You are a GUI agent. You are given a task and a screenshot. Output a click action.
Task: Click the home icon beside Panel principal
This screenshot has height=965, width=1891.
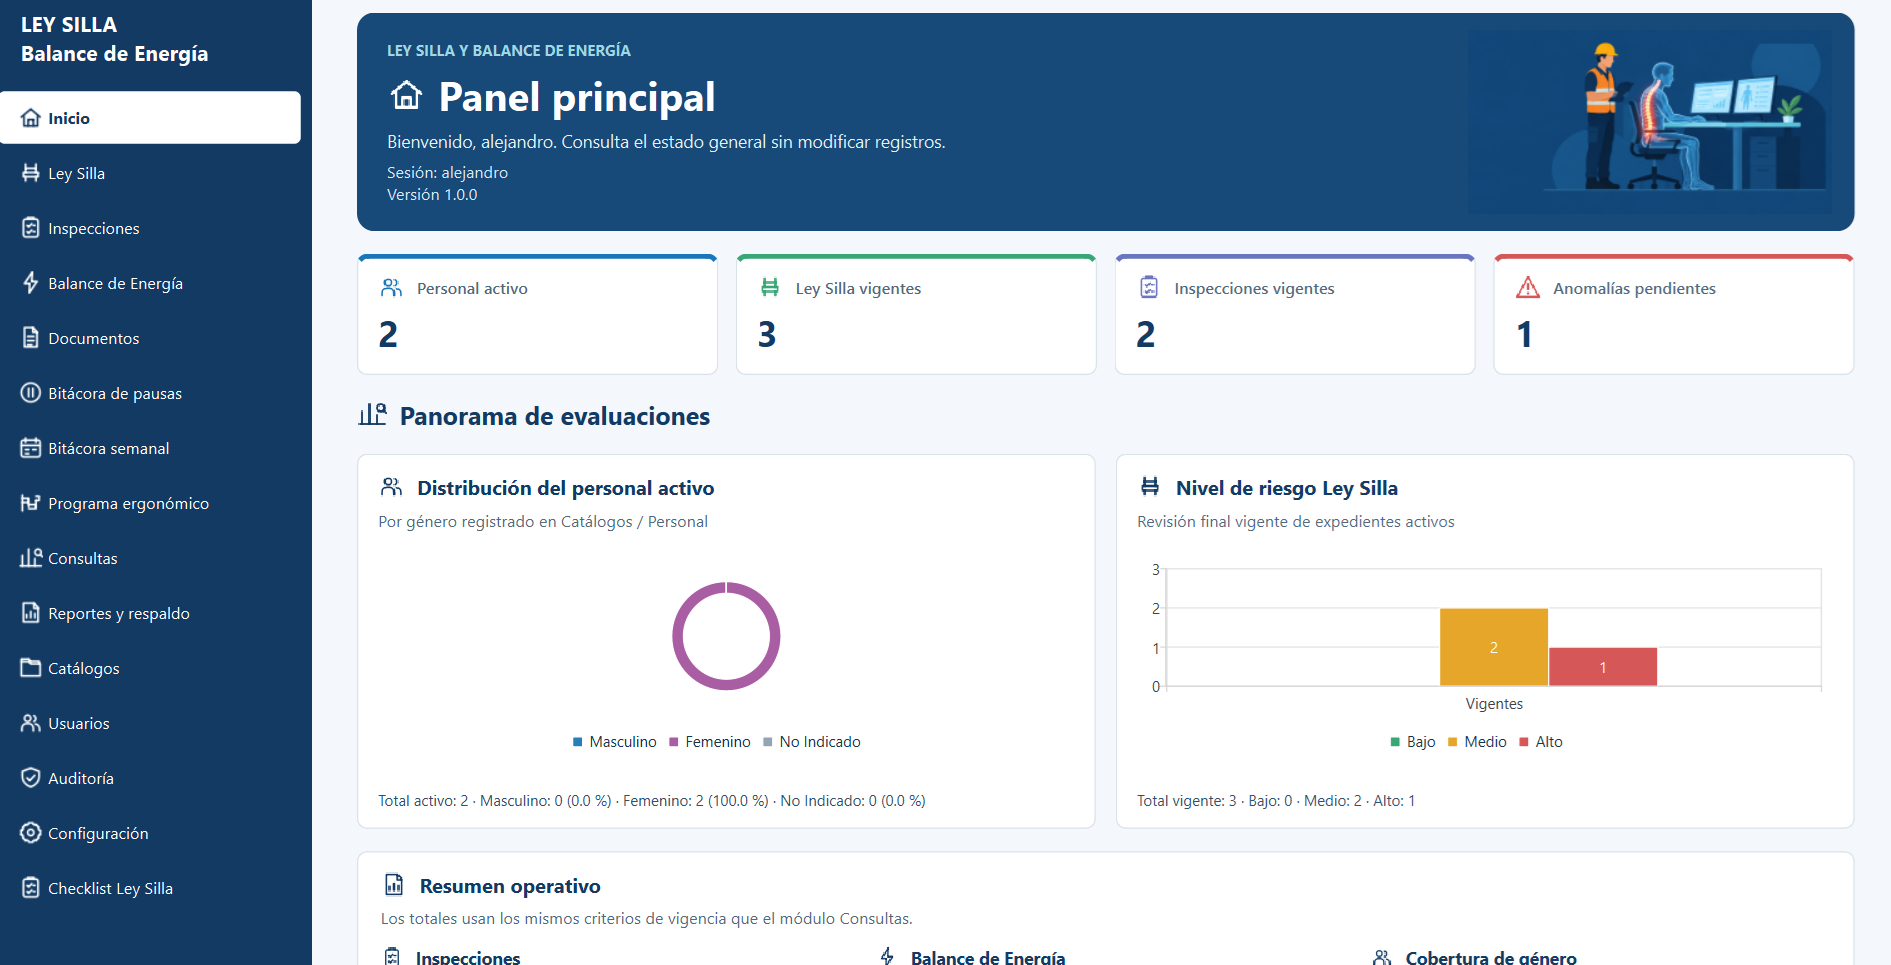pos(406,96)
